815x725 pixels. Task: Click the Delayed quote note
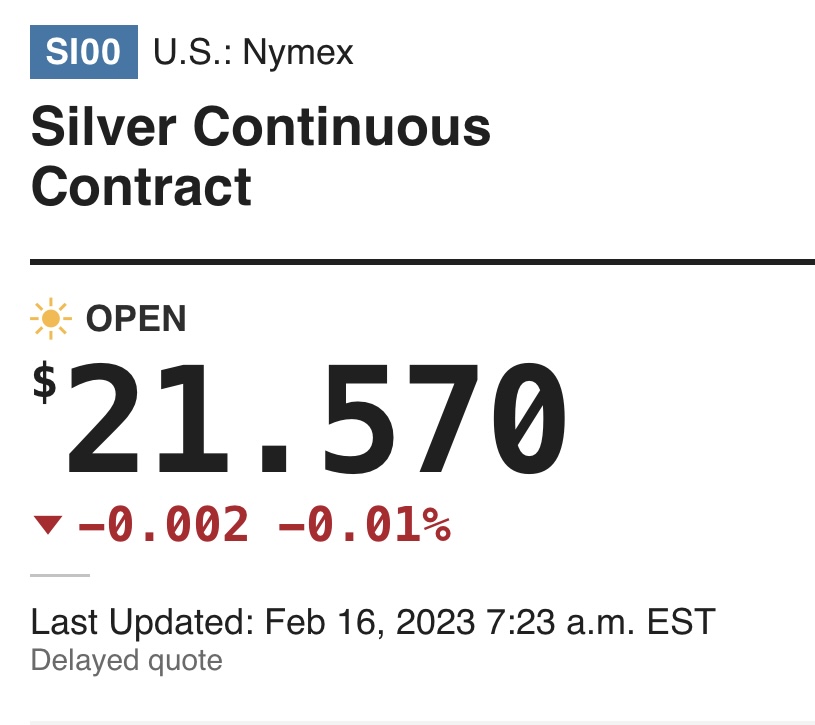[x=126, y=660]
